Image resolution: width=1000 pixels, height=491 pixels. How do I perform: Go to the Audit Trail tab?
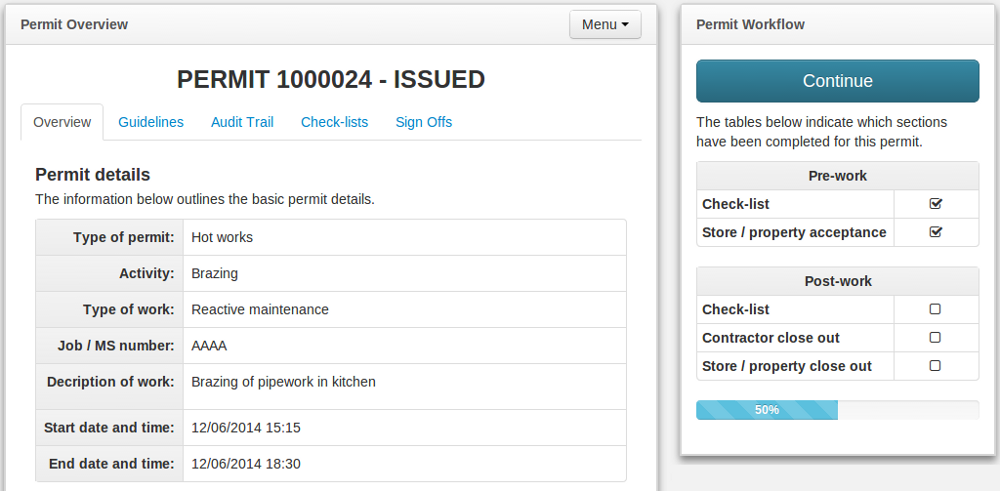point(242,122)
